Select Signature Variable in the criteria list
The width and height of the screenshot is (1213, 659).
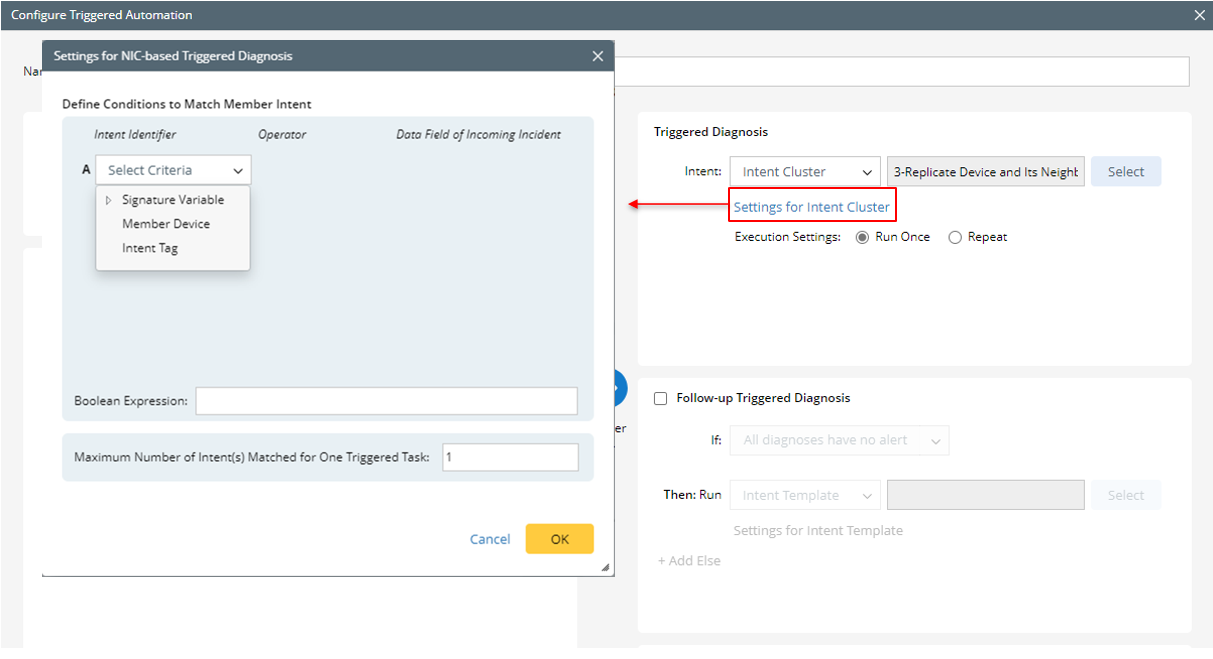(x=173, y=200)
